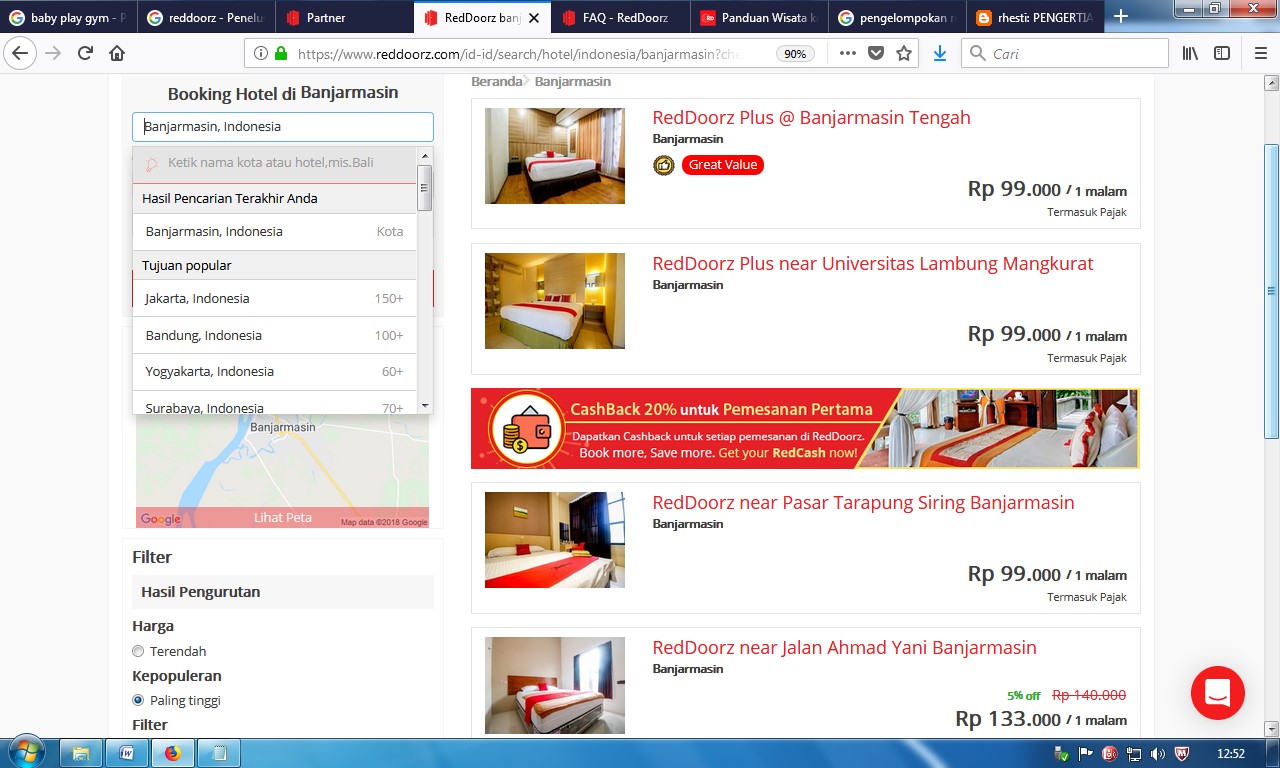The width and height of the screenshot is (1280, 768).
Task: Click dropdown list scroll up arrow
Action: (425, 155)
